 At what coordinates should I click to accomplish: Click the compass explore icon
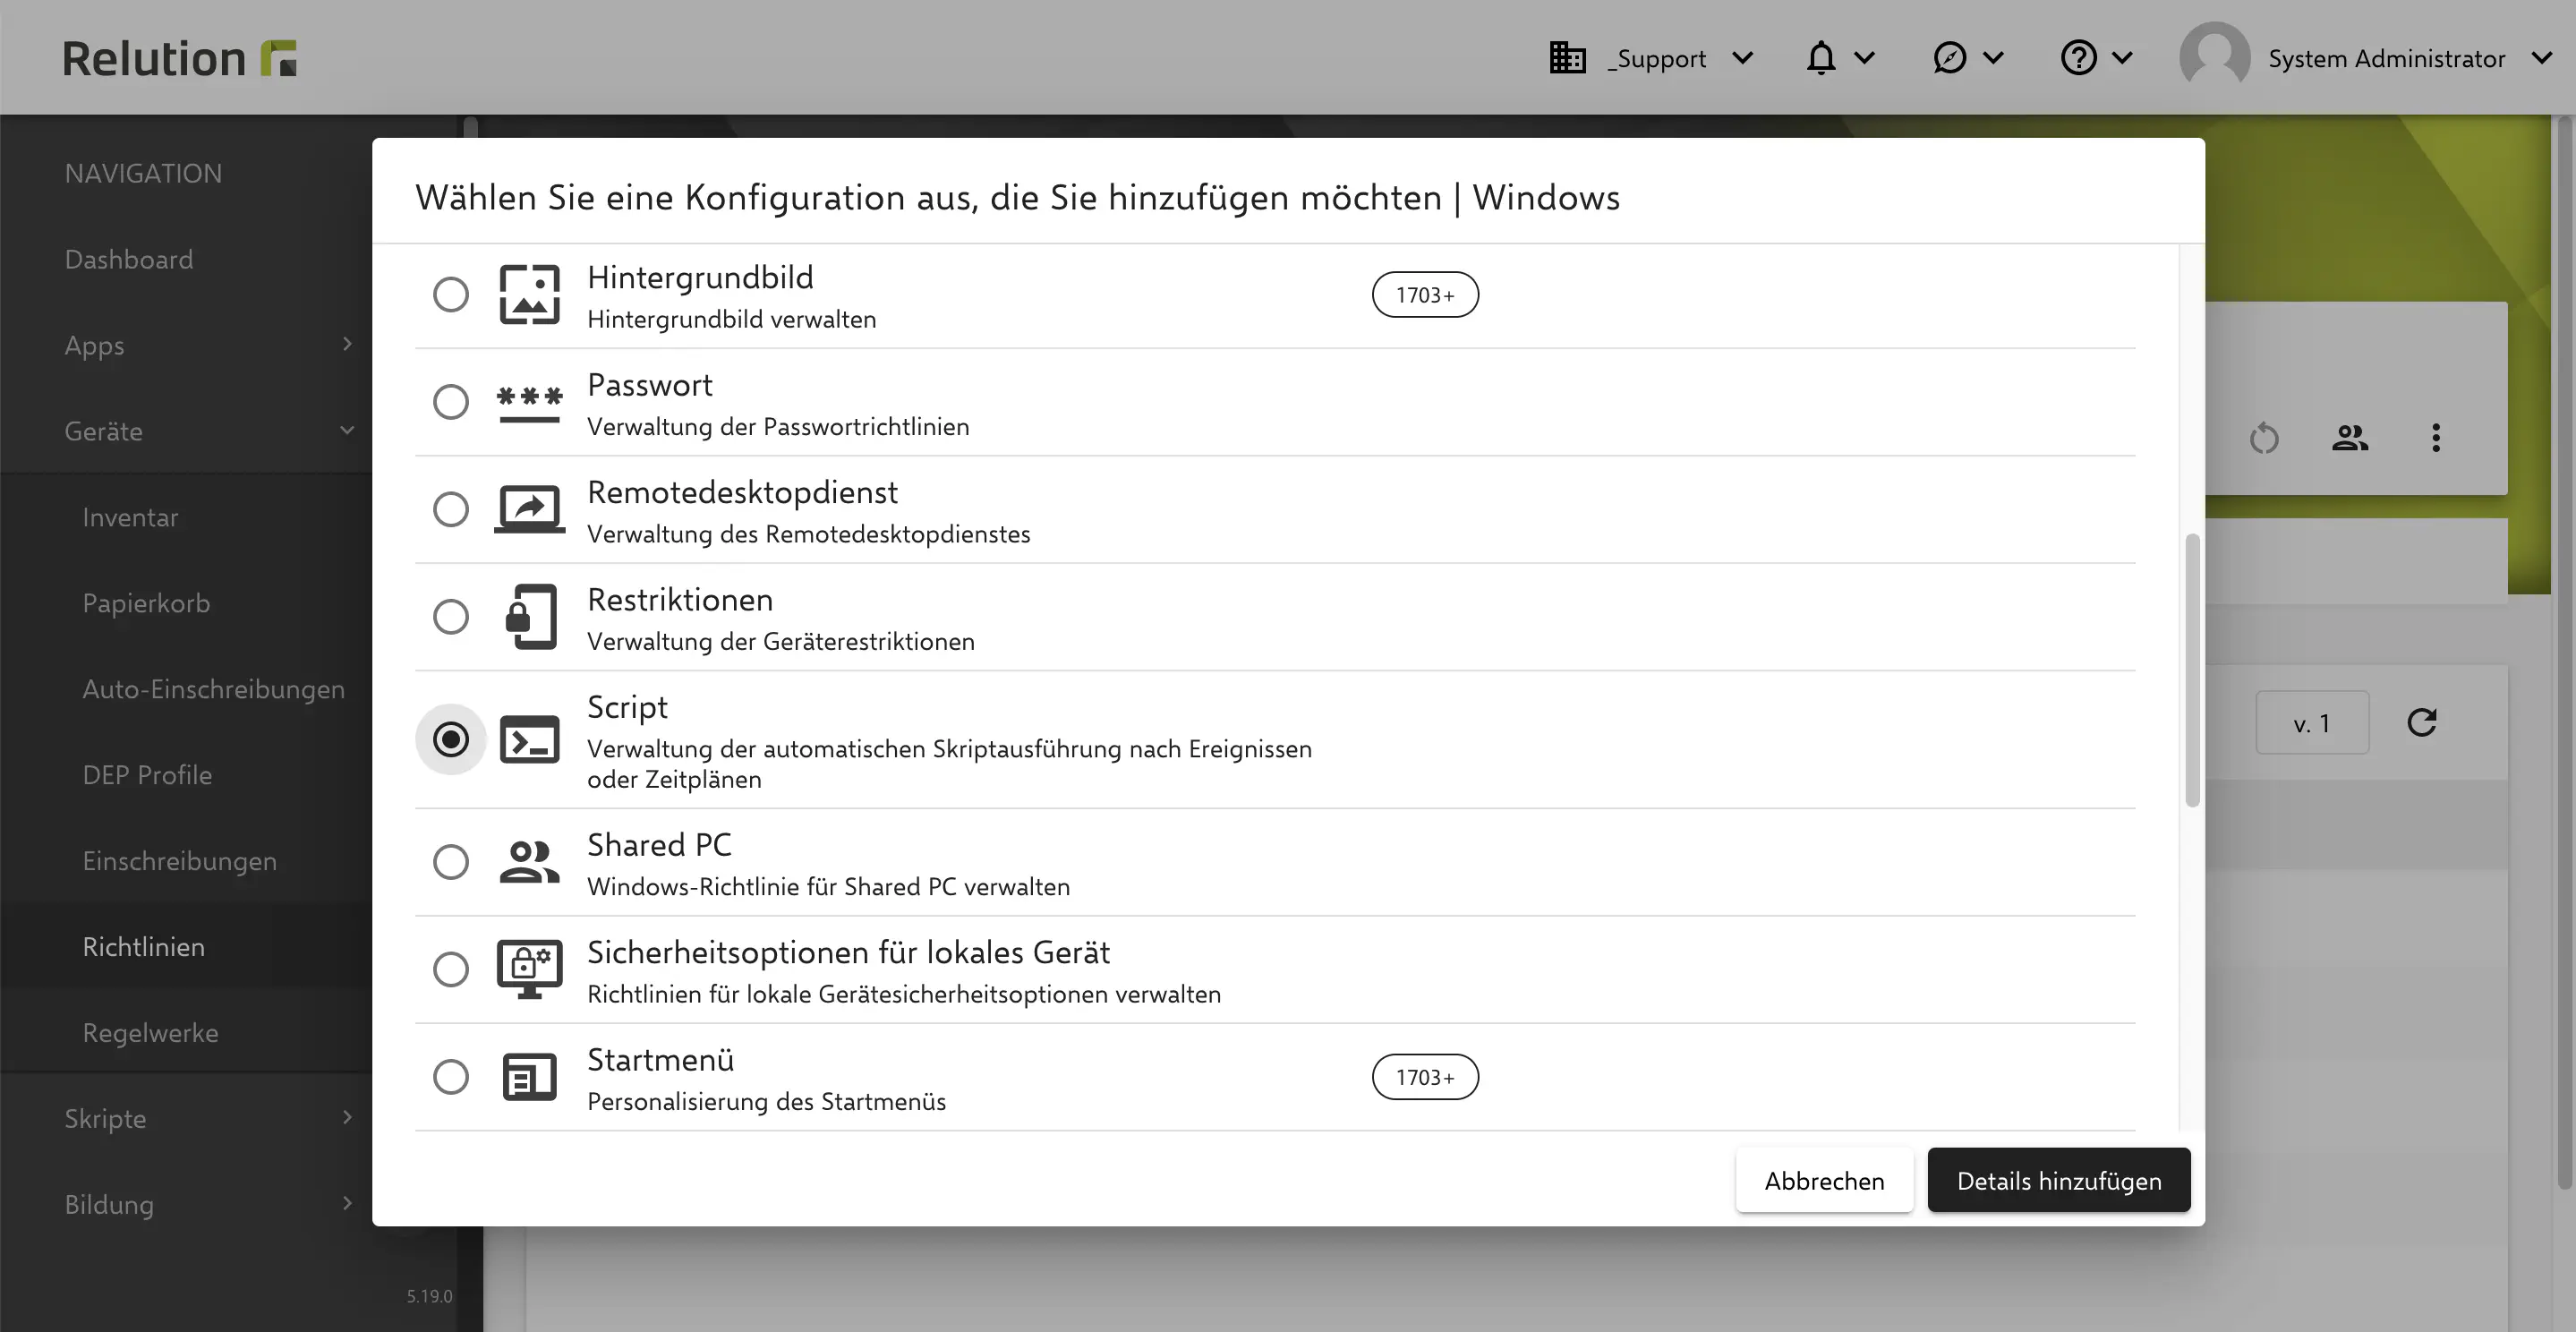1949,58
